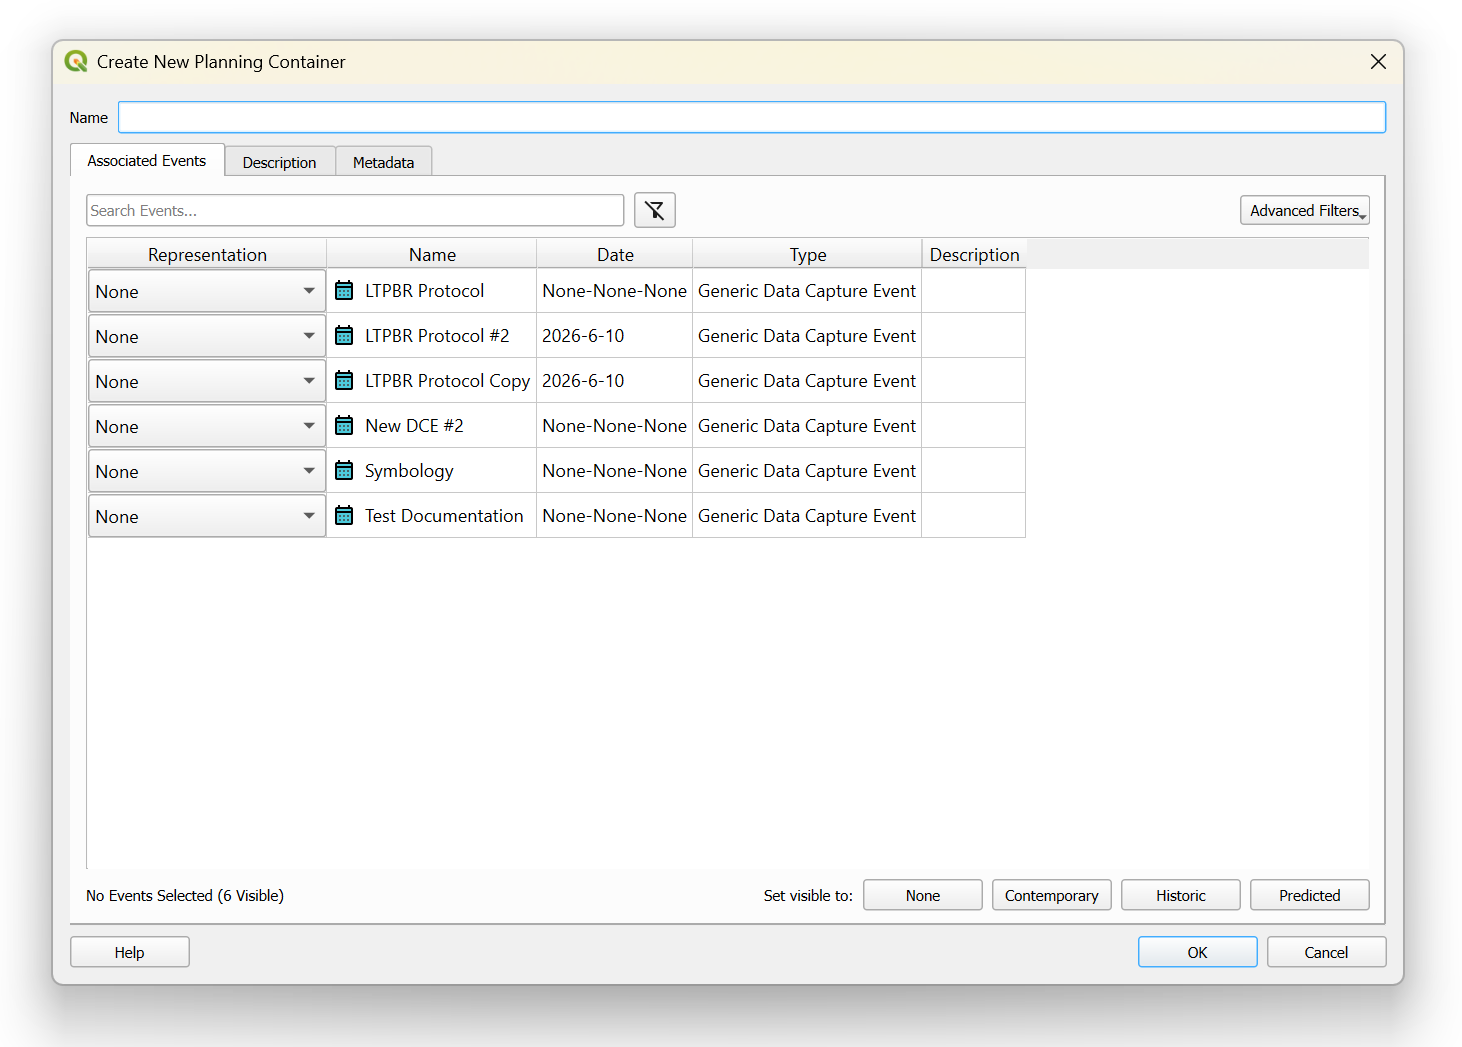1462x1047 pixels.
Task: Open Representation dropdown for Test Documentation
Action: [x=207, y=516]
